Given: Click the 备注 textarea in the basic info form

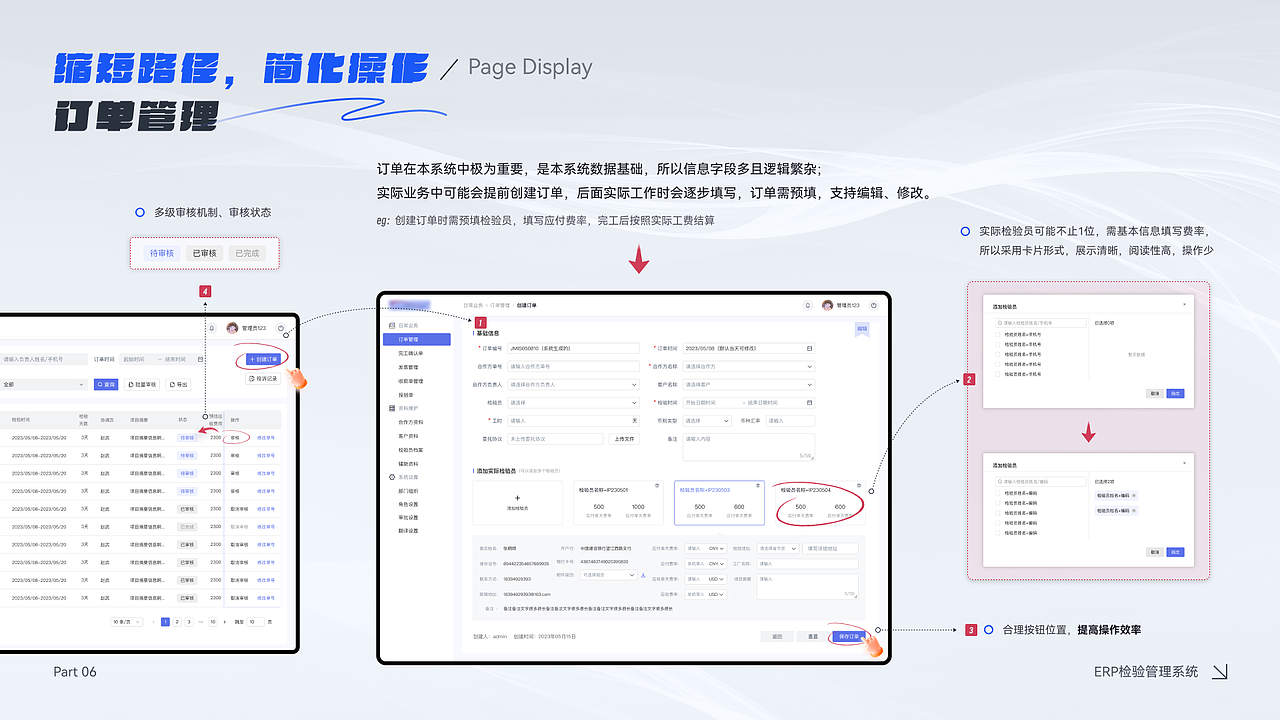Looking at the screenshot, I should click(x=749, y=446).
